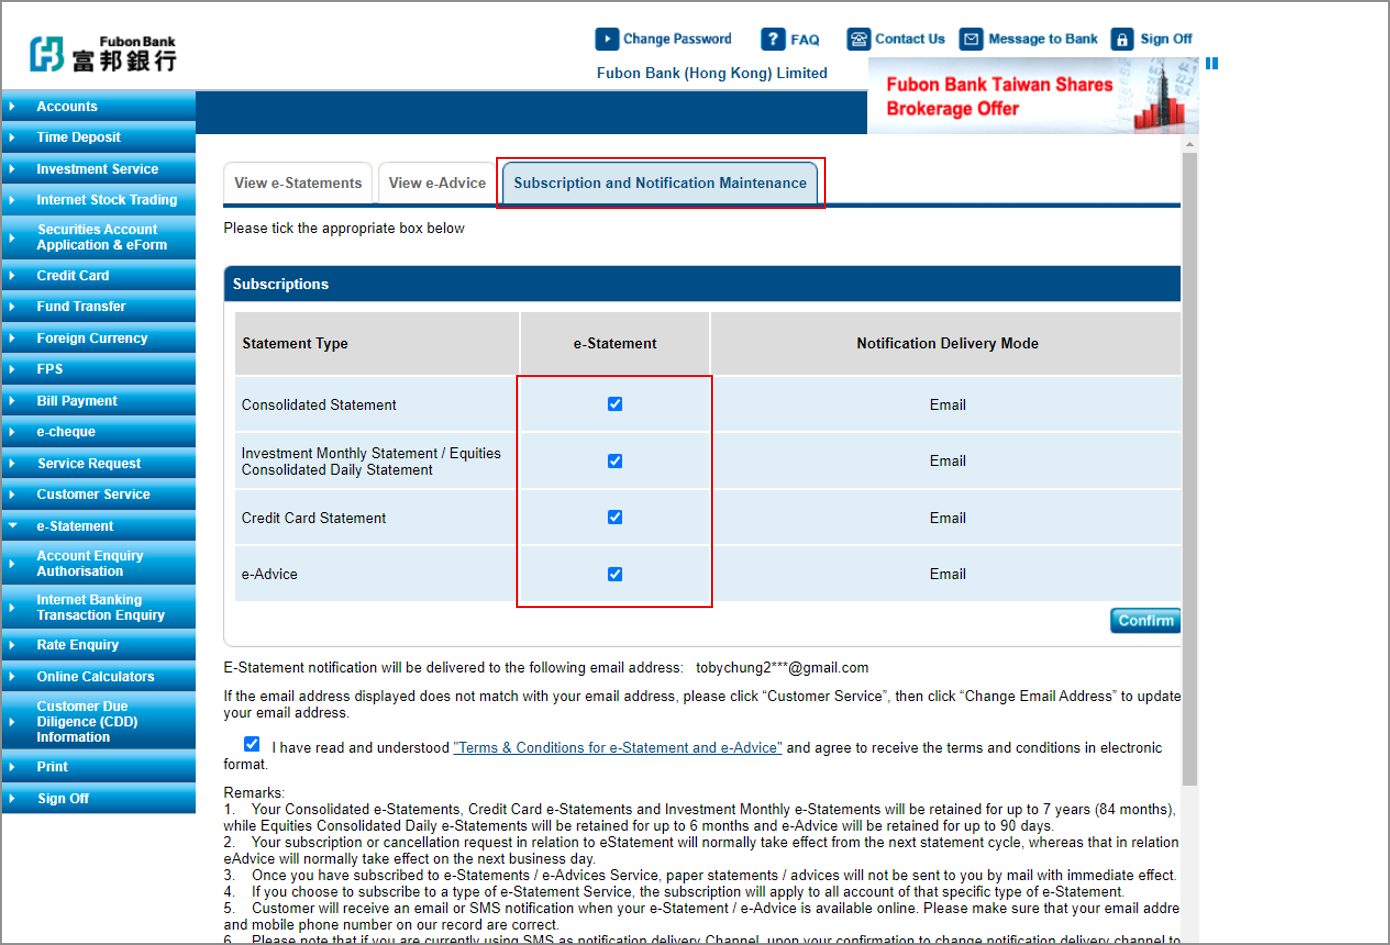
Task: Expand the Time Deposit menu arrow
Action: 12,137
